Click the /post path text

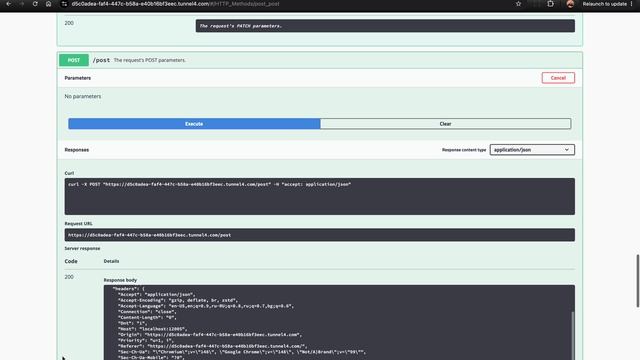pyautogui.click(x=101, y=60)
